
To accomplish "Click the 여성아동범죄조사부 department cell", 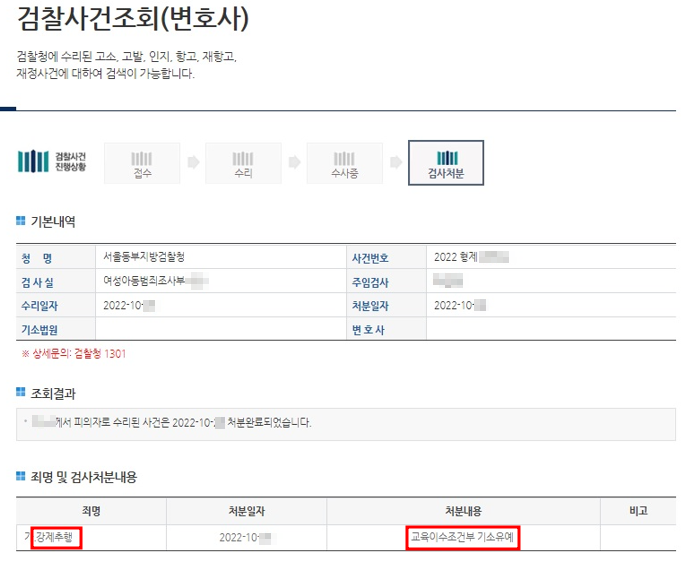I will pos(148,281).
